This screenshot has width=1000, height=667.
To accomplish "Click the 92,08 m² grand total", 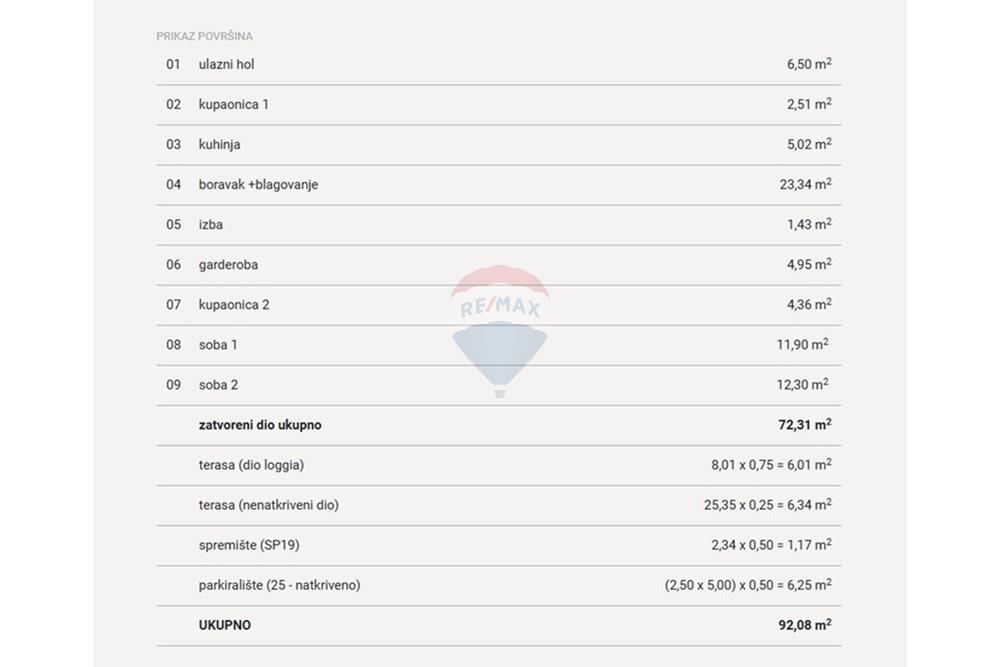I will 805,625.
